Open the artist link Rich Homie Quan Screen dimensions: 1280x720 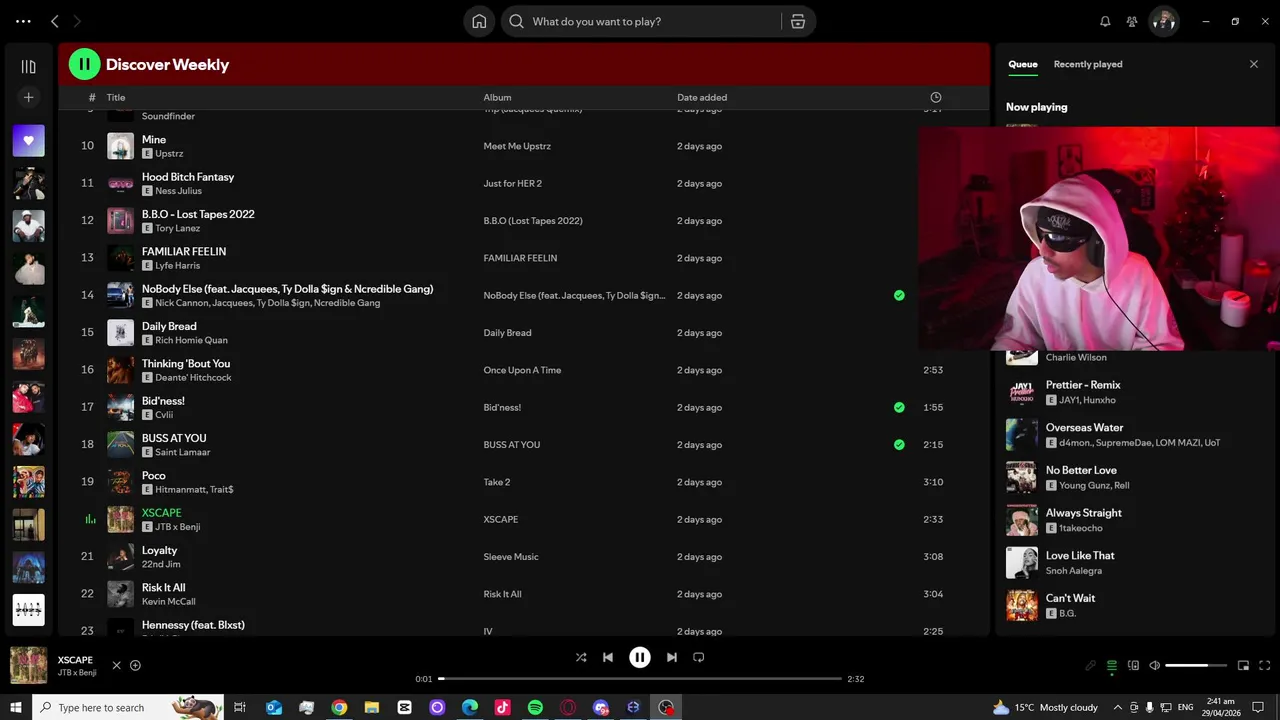point(191,340)
